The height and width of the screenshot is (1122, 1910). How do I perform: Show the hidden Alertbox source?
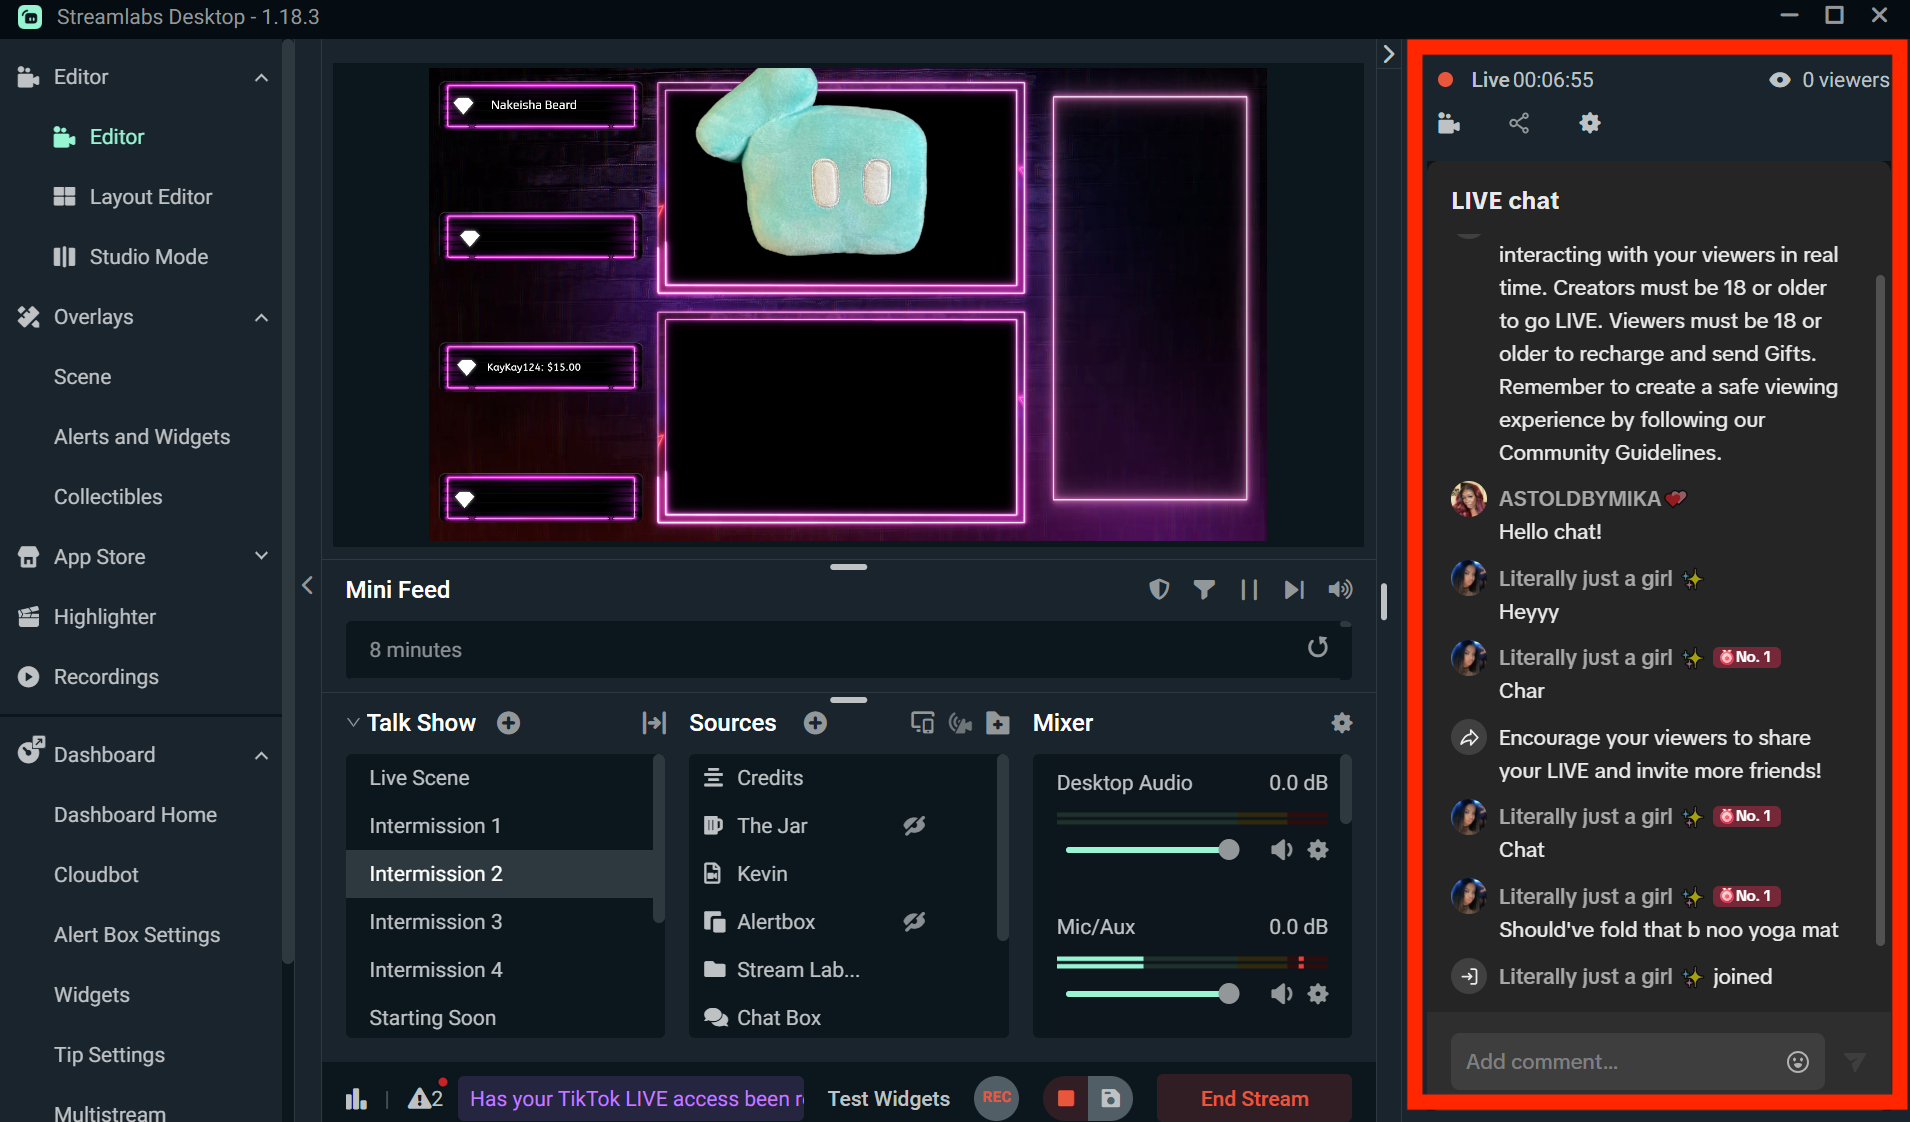point(914,922)
